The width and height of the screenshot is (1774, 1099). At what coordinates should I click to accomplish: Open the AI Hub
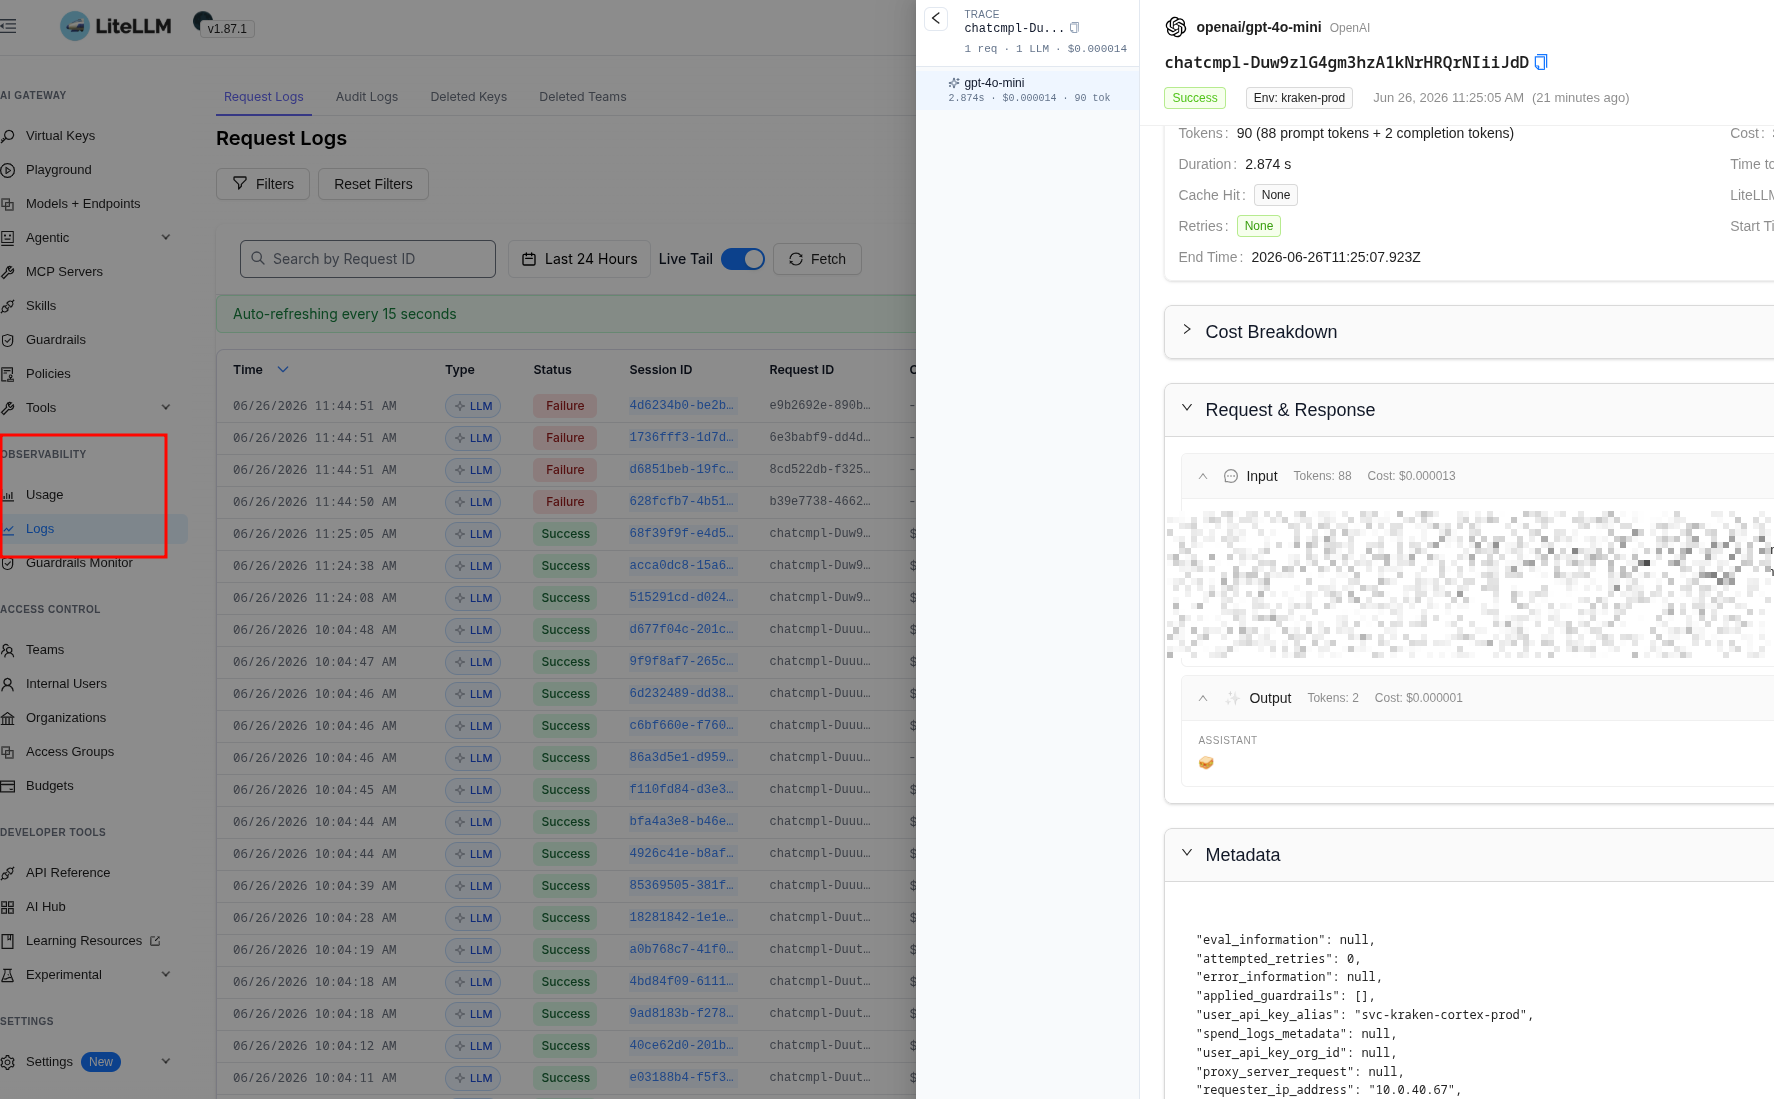(x=46, y=907)
